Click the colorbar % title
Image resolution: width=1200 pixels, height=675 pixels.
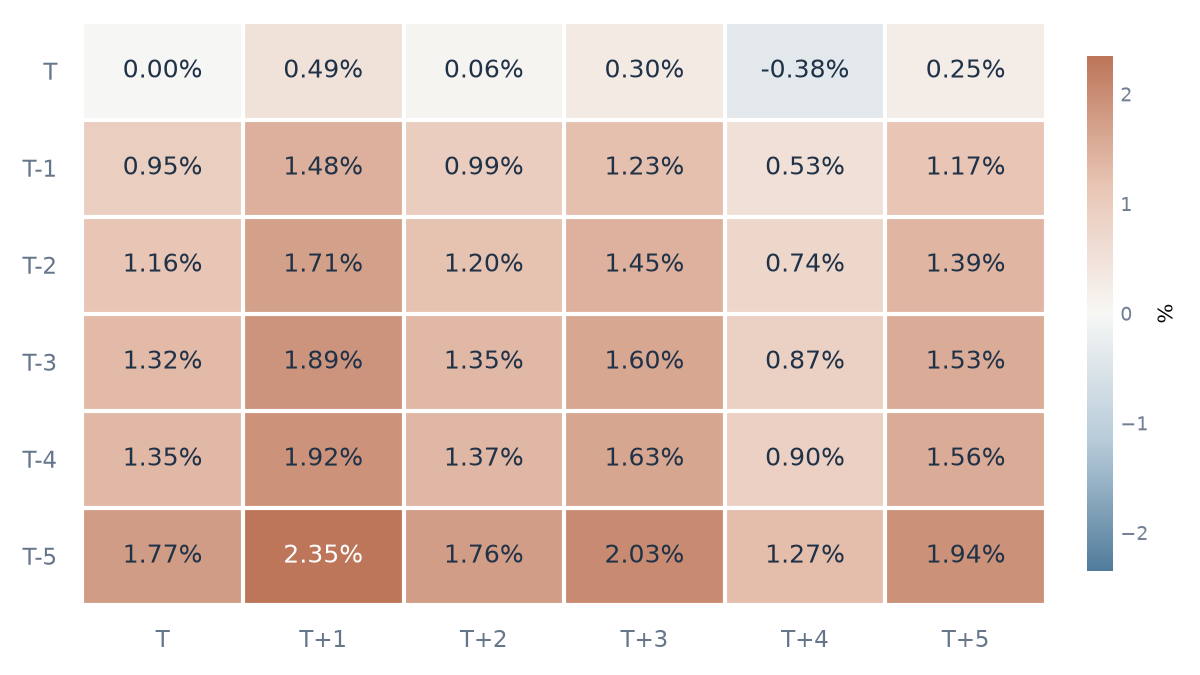pos(1165,314)
